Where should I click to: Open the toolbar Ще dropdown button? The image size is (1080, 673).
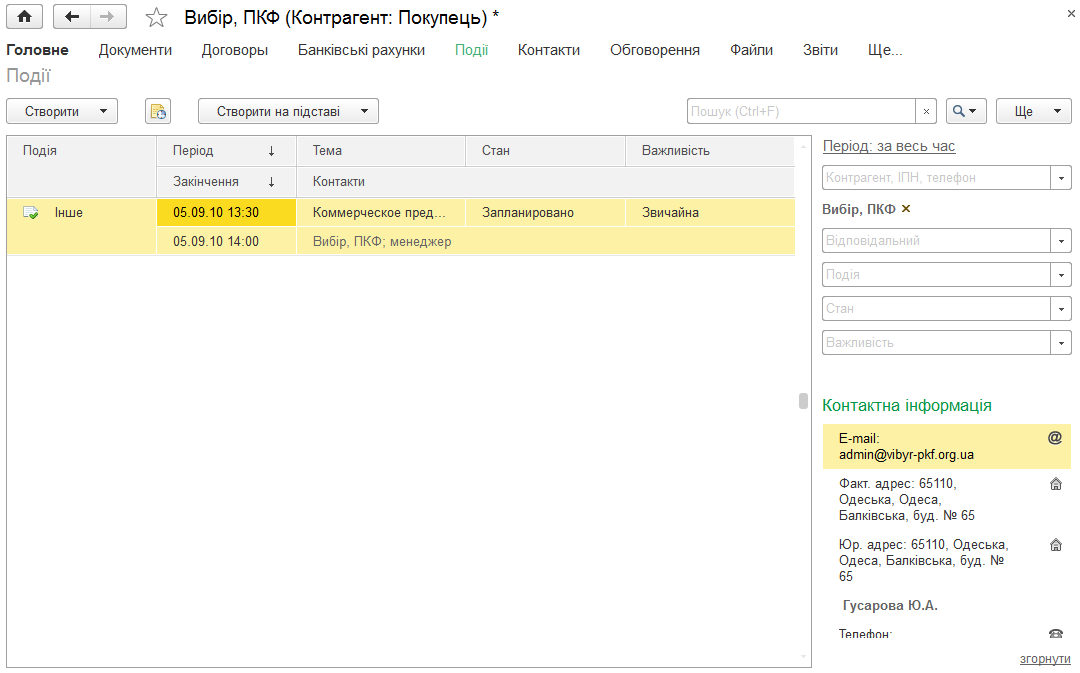1033,111
